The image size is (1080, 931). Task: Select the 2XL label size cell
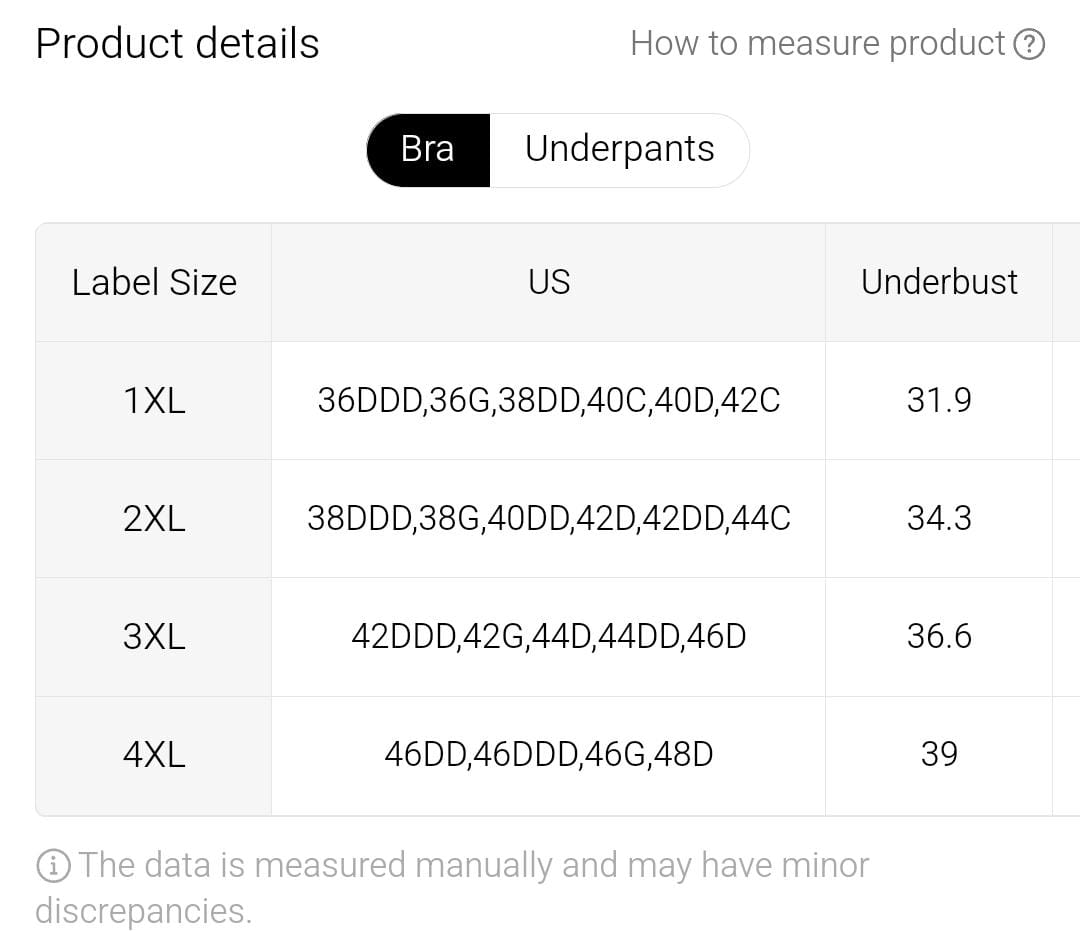[x=154, y=519]
